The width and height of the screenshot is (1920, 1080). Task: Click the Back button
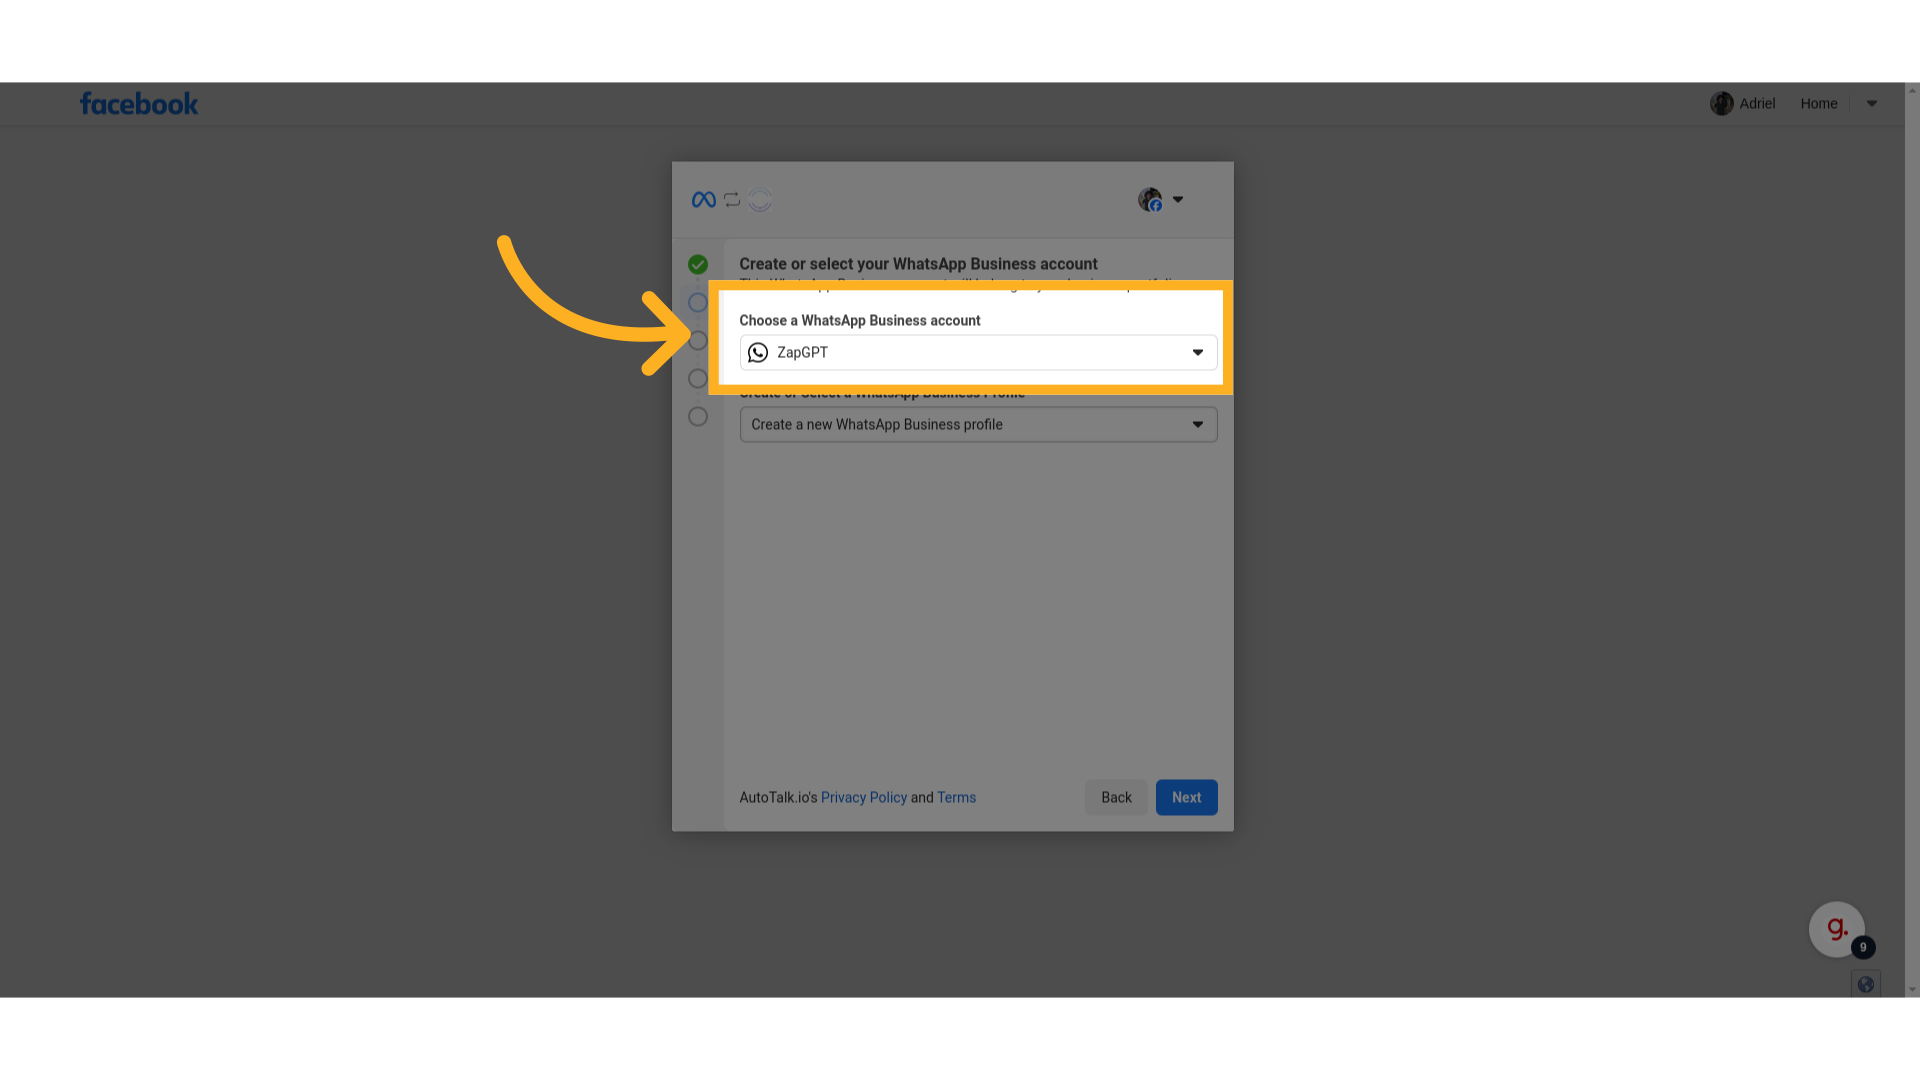coord(1116,798)
